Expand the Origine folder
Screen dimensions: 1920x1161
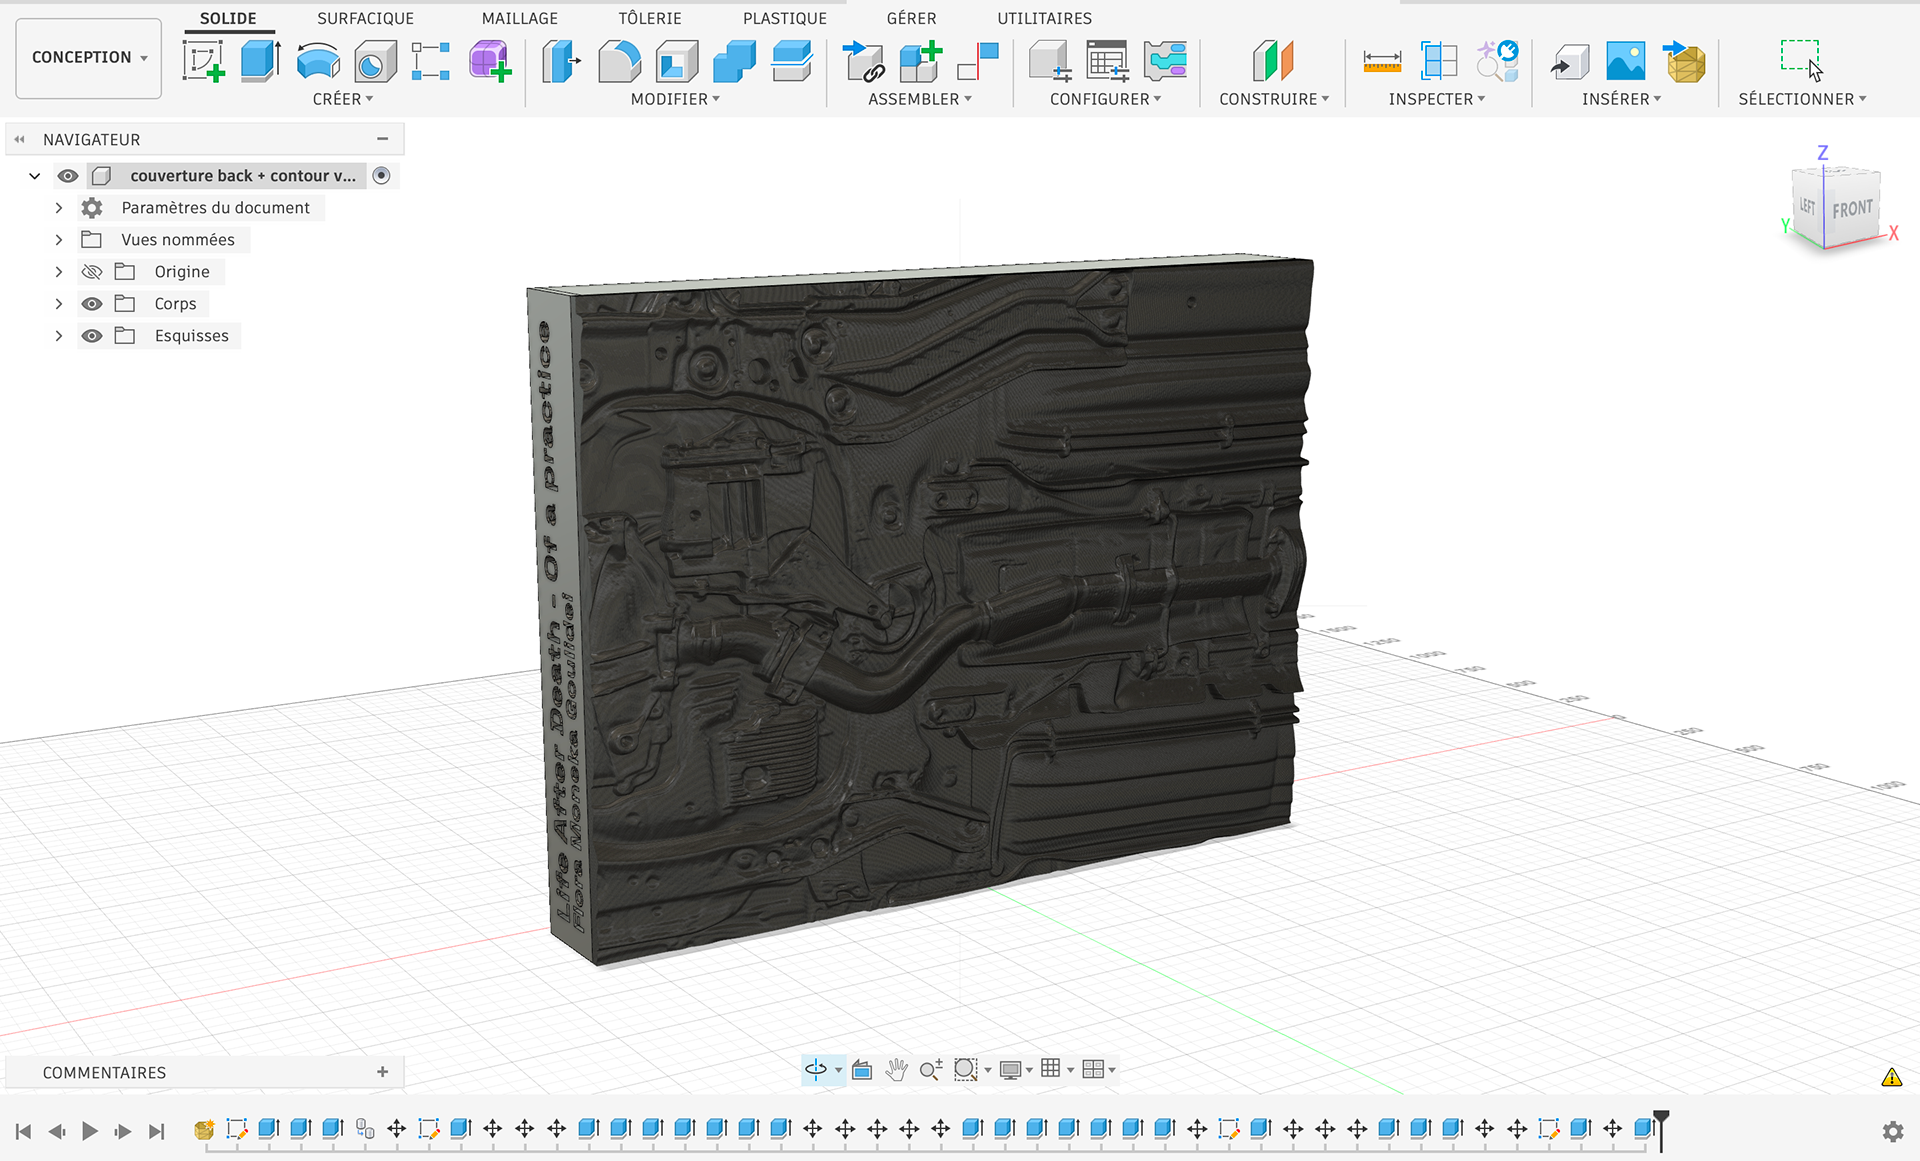tap(59, 272)
